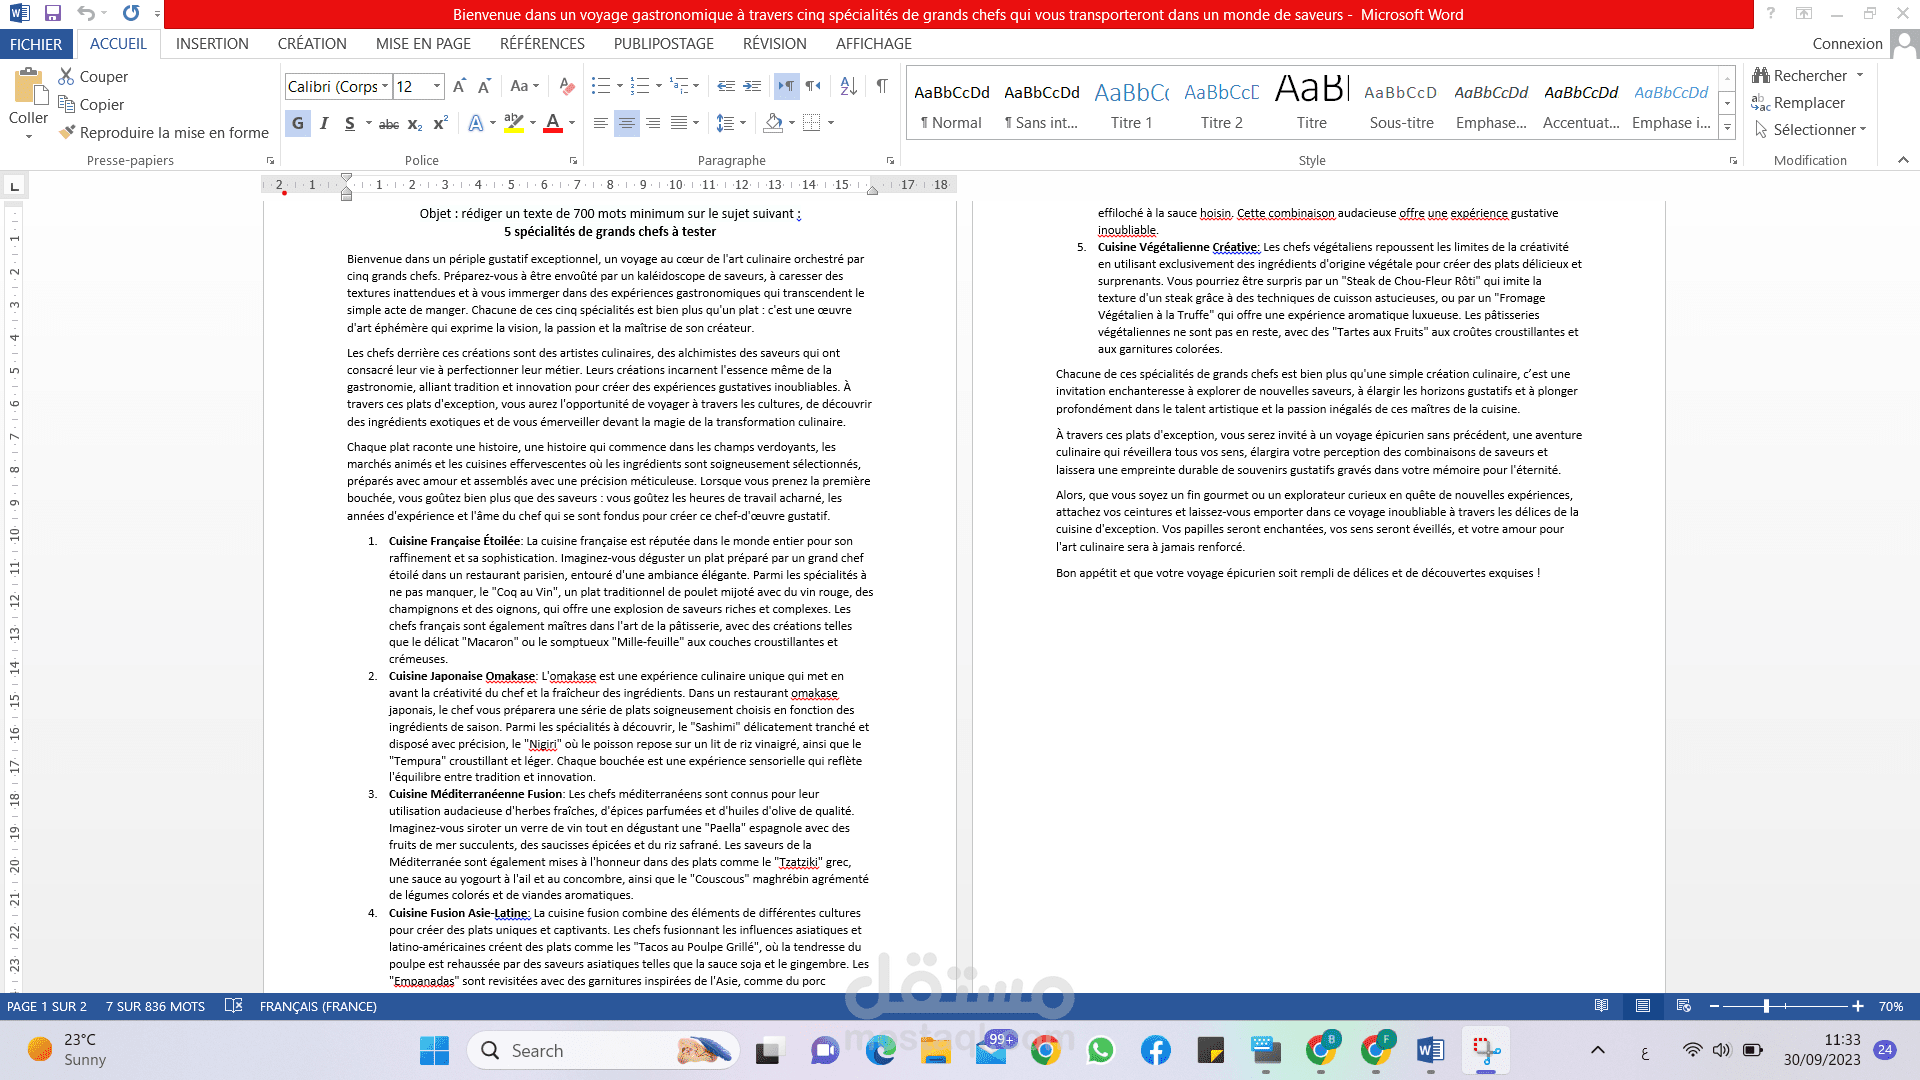The height and width of the screenshot is (1080, 1920).
Task: Increase the paragraph indent
Action: (752, 87)
